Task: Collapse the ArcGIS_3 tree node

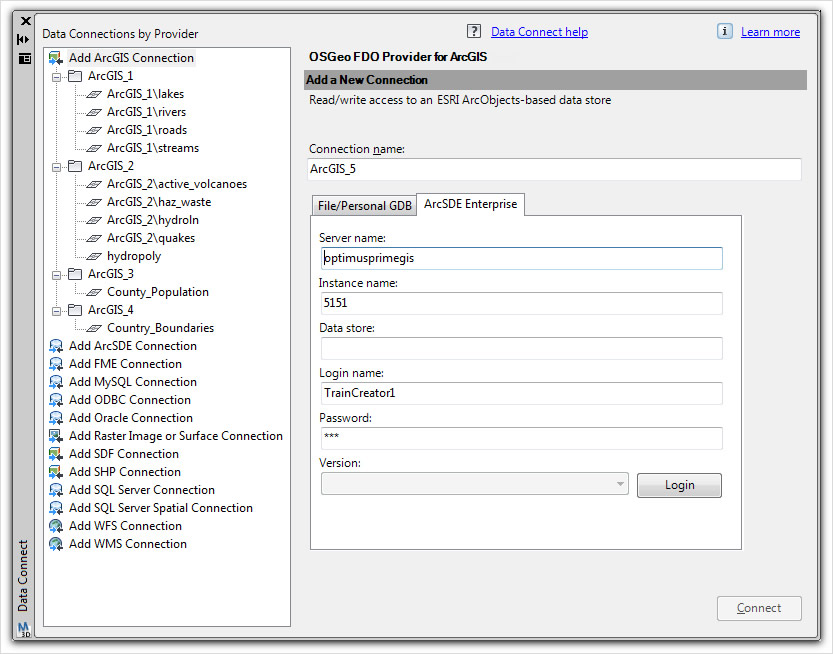Action: point(56,275)
